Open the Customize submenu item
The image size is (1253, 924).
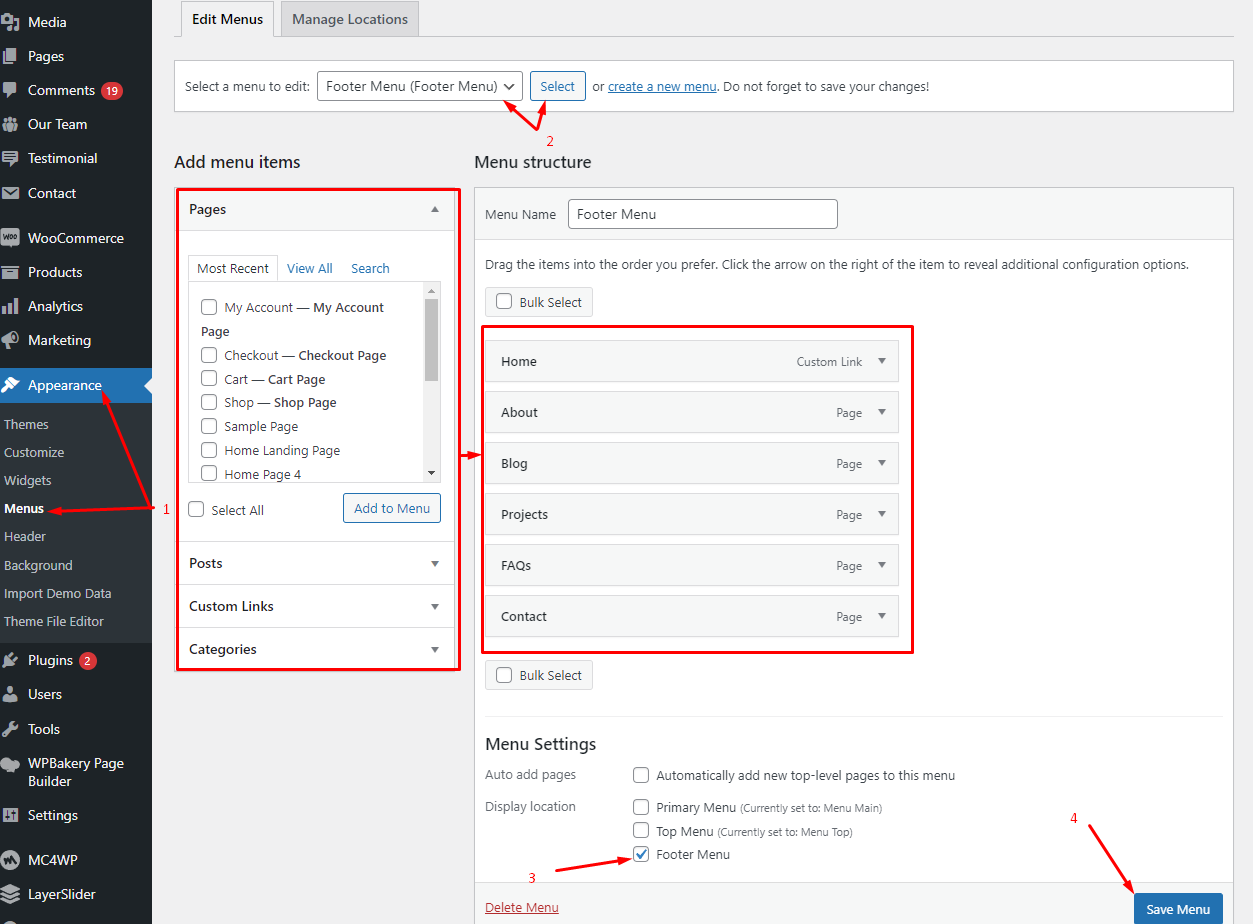coord(34,452)
